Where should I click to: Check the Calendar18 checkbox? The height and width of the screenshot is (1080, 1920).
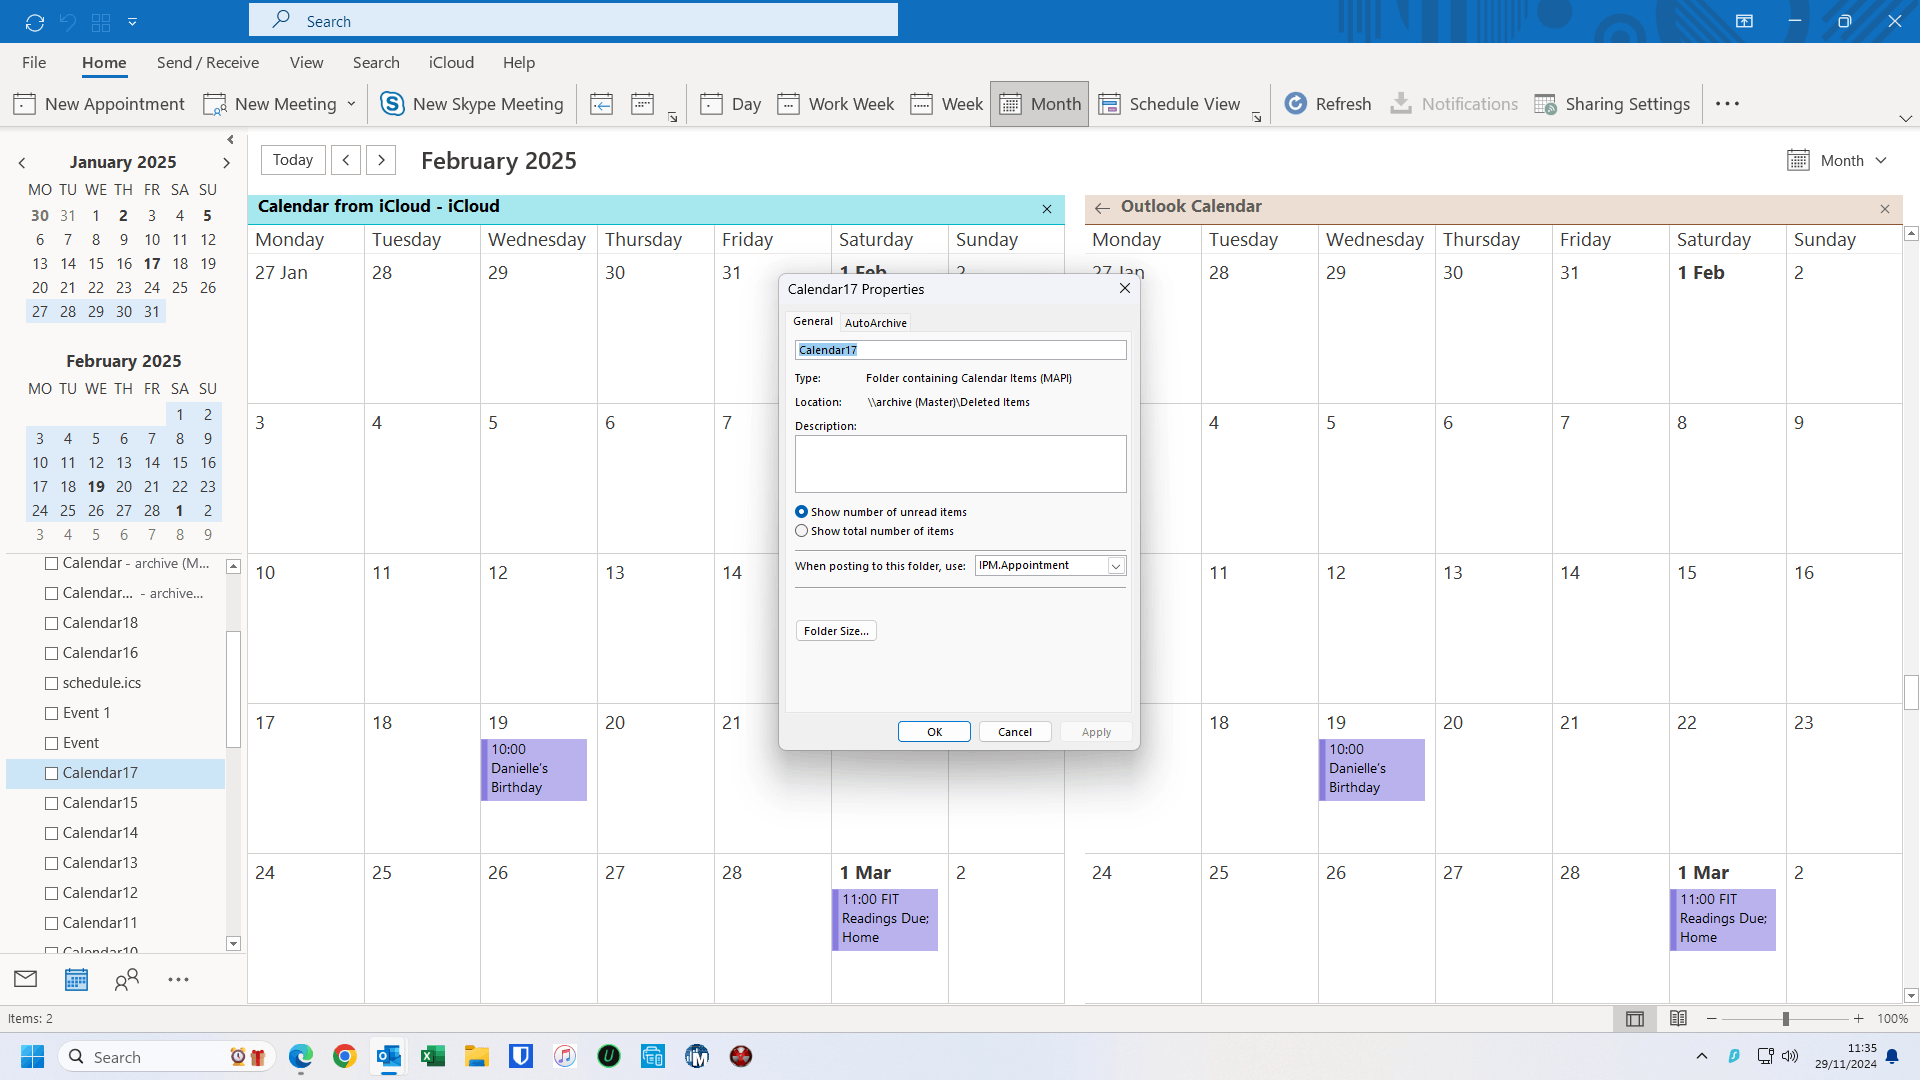52,623
